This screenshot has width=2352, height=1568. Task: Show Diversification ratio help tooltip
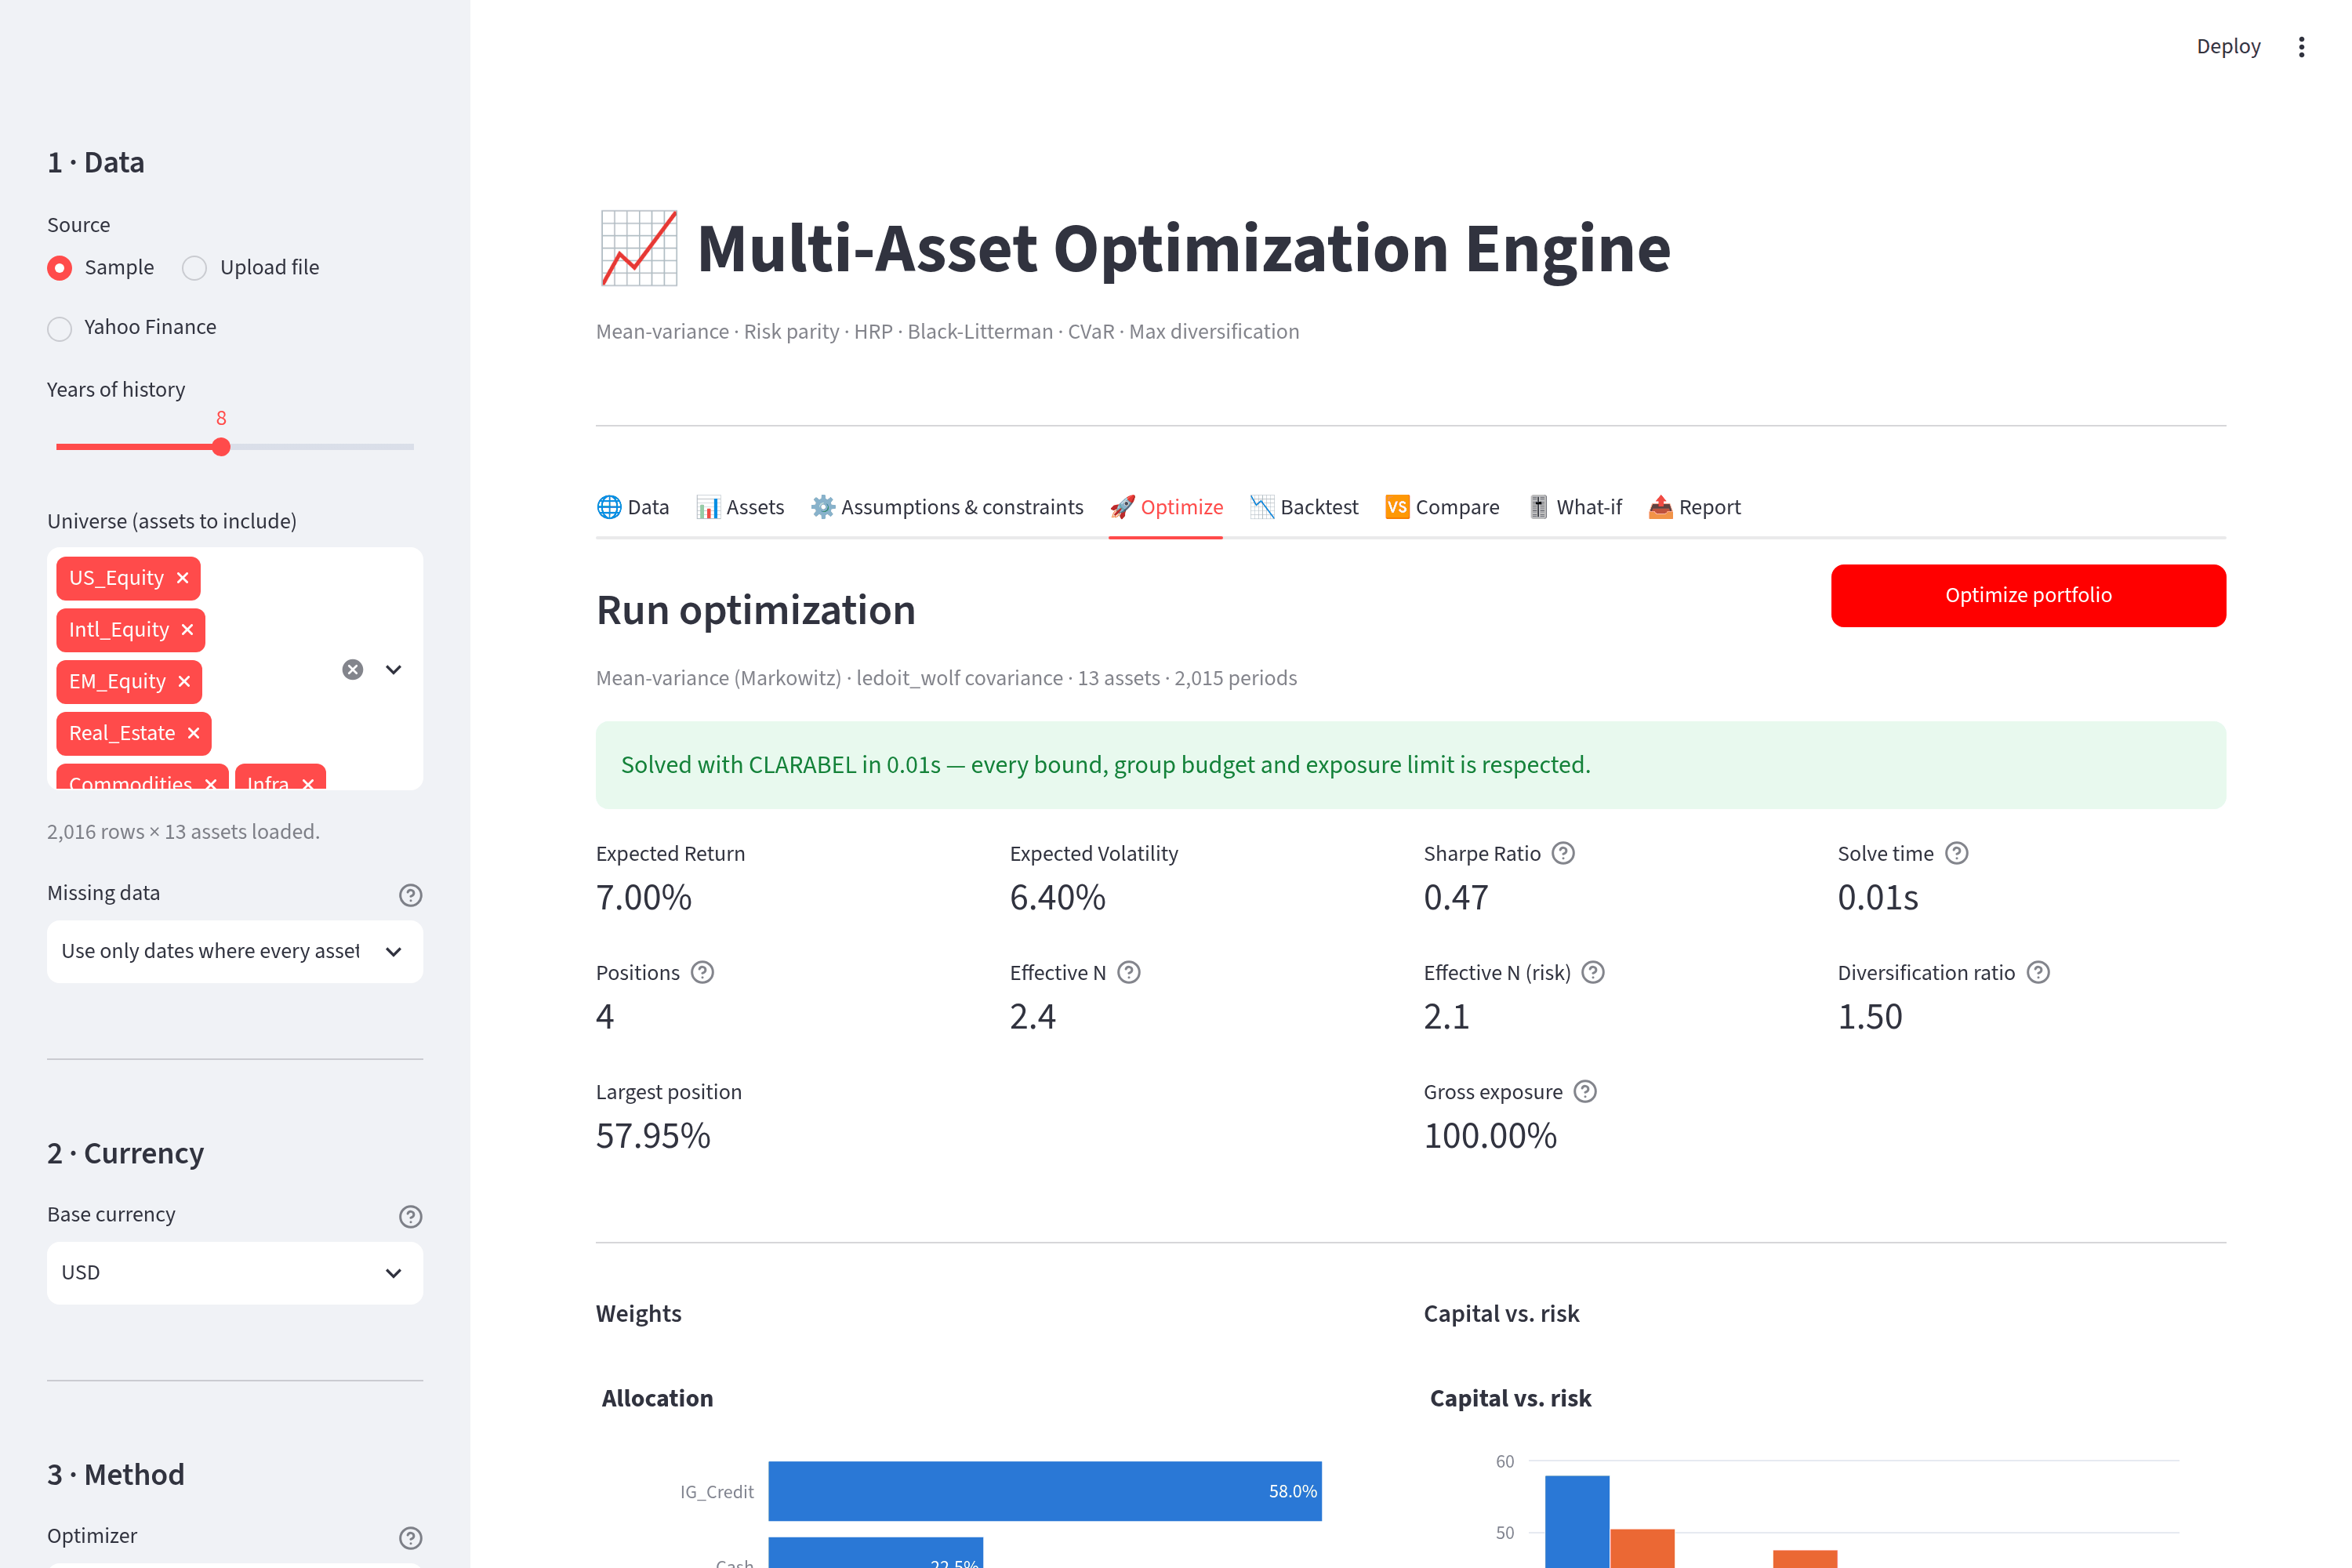click(2038, 972)
